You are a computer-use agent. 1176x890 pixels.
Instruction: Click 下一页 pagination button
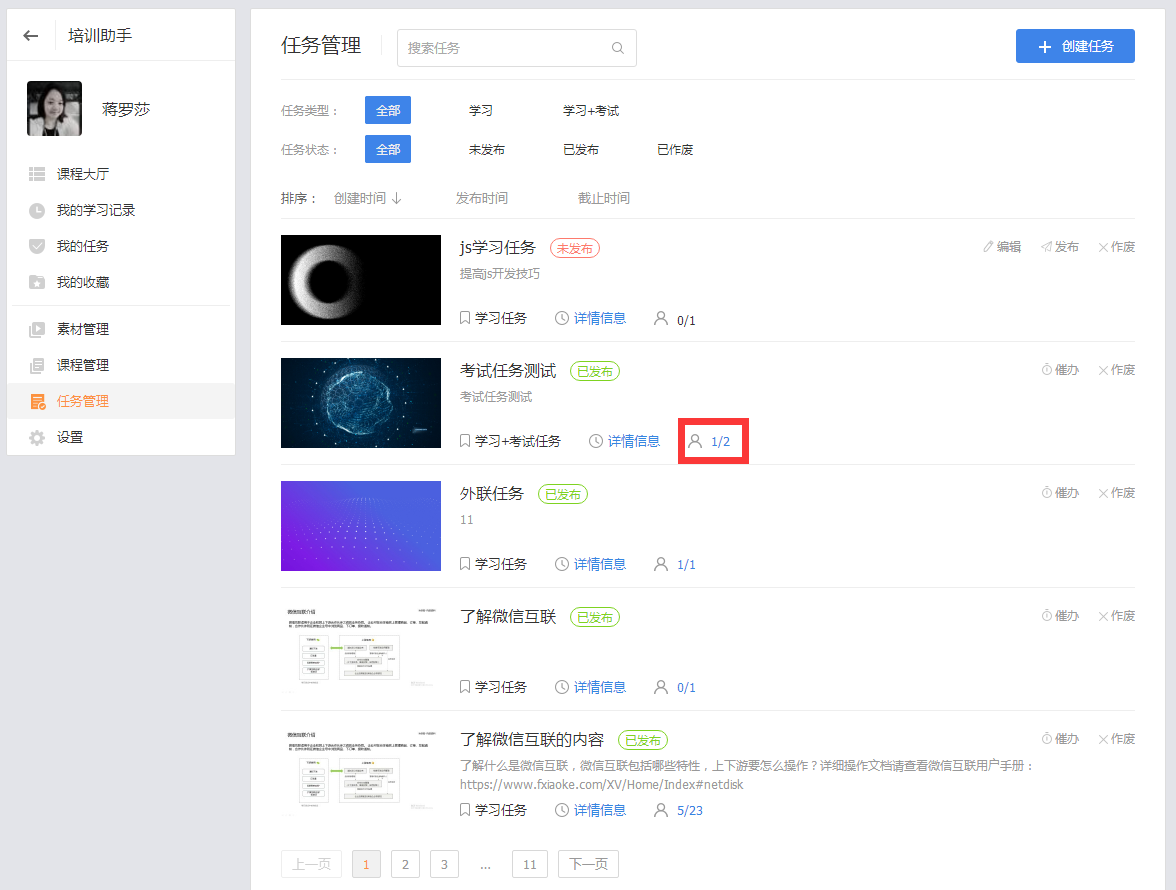point(588,864)
